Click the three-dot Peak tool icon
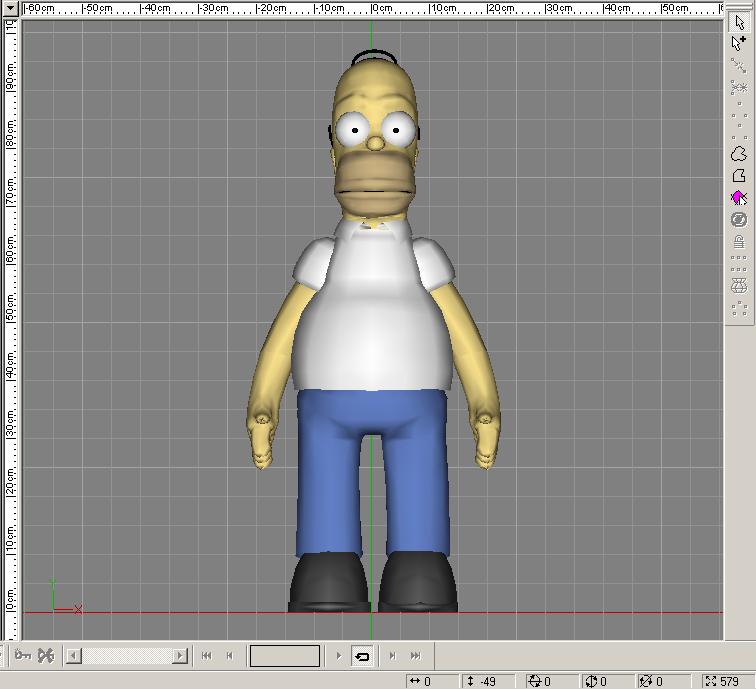This screenshot has width=756, height=690. [739, 110]
